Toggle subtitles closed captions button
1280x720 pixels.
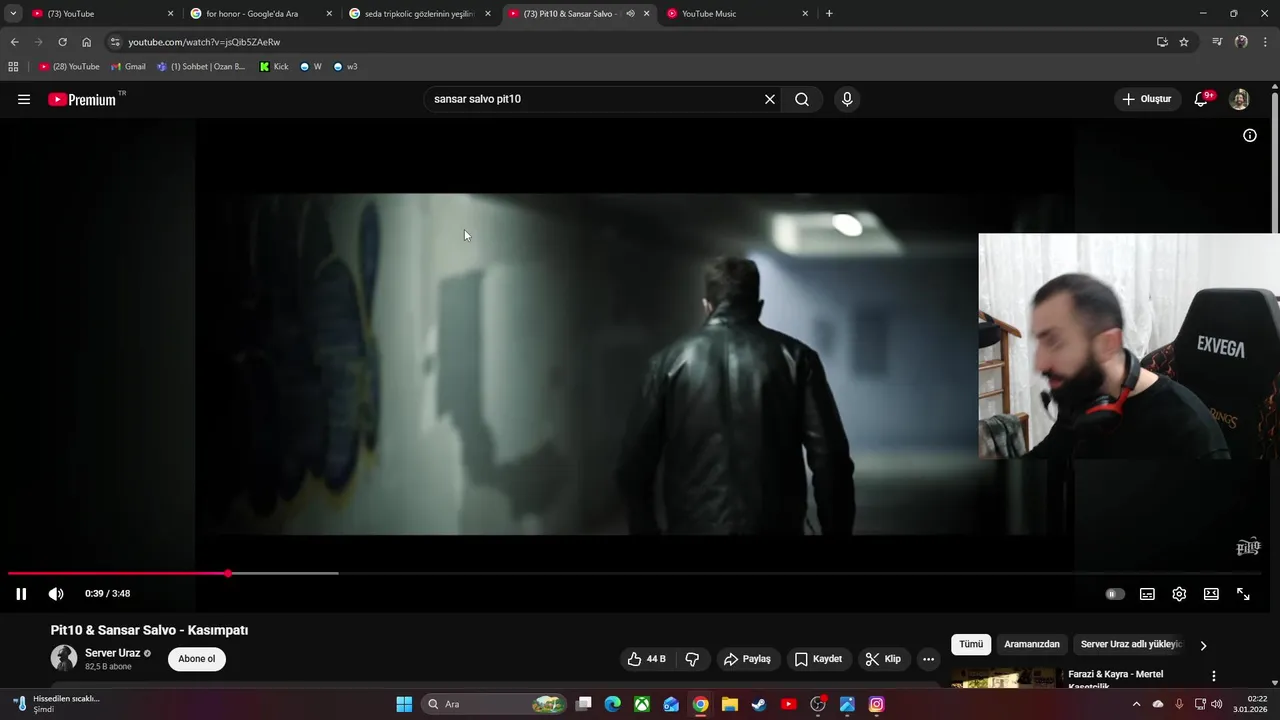[1147, 594]
